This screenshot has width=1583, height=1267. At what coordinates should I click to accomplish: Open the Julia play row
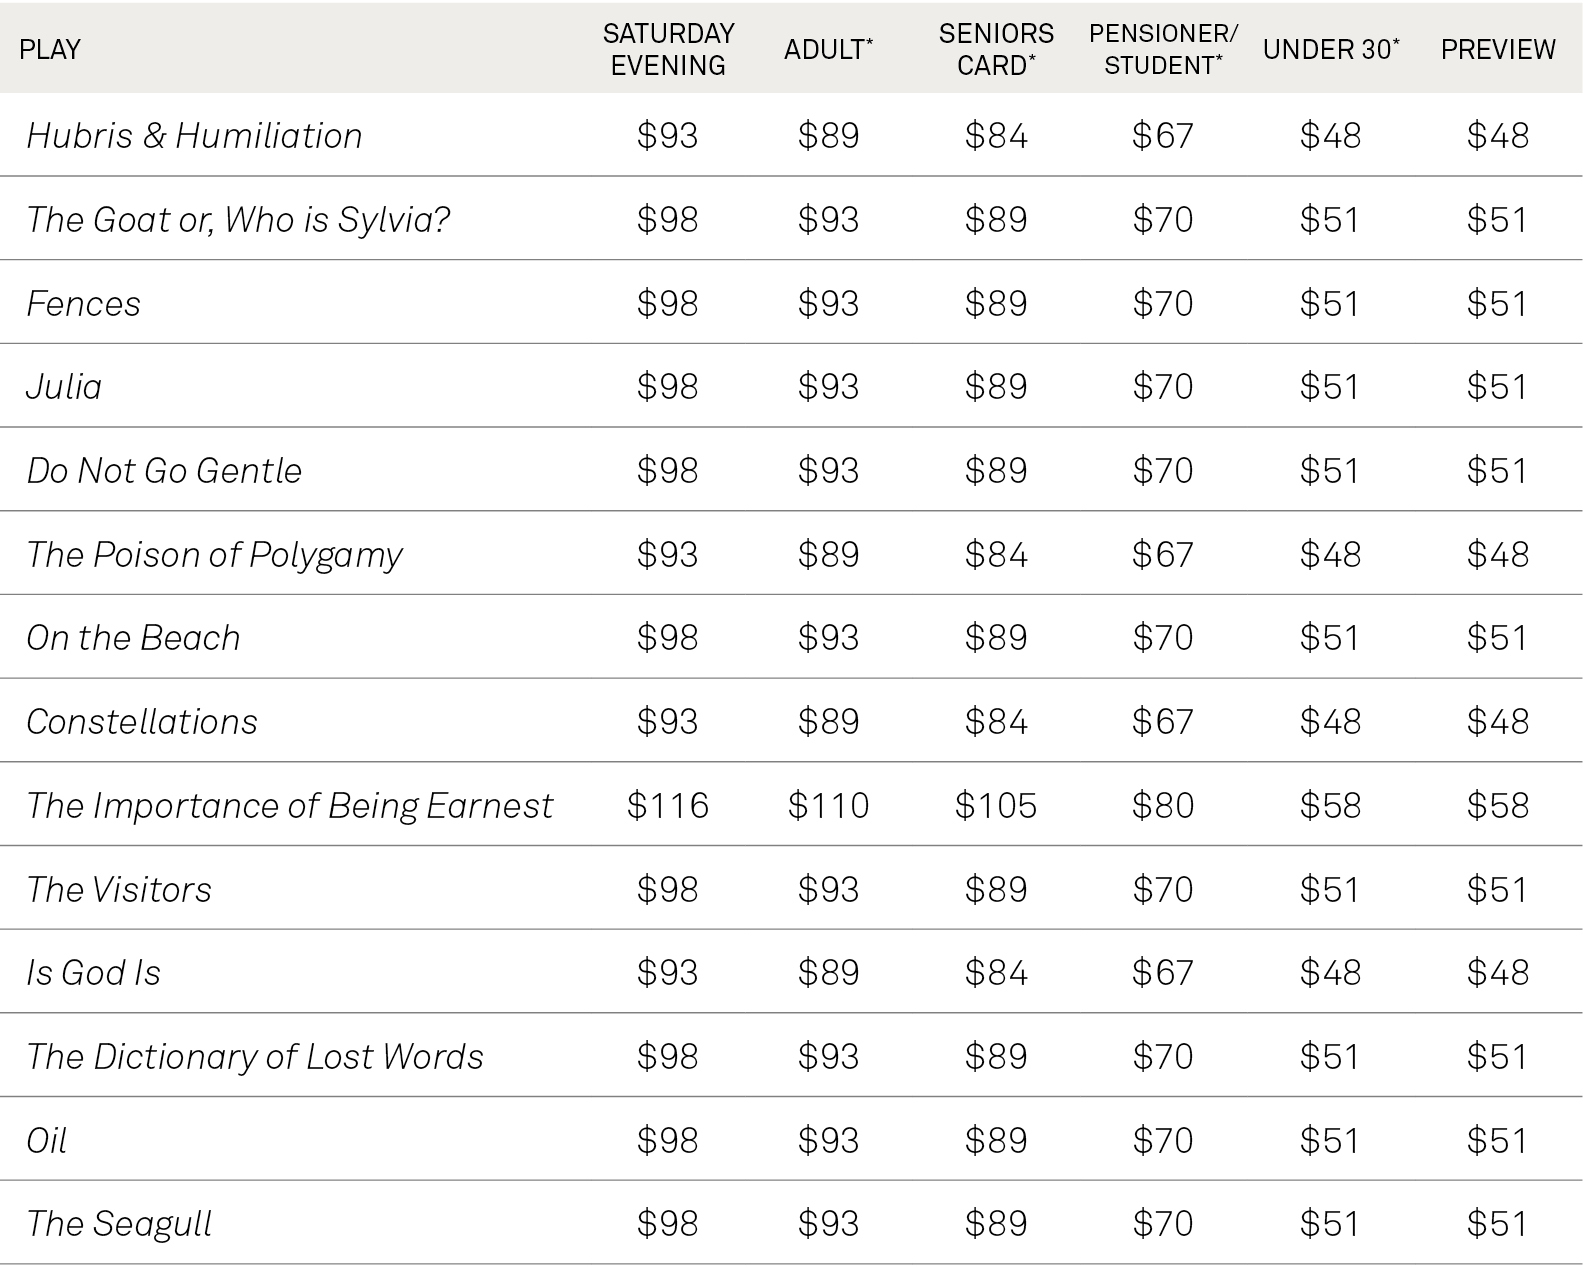64,387
